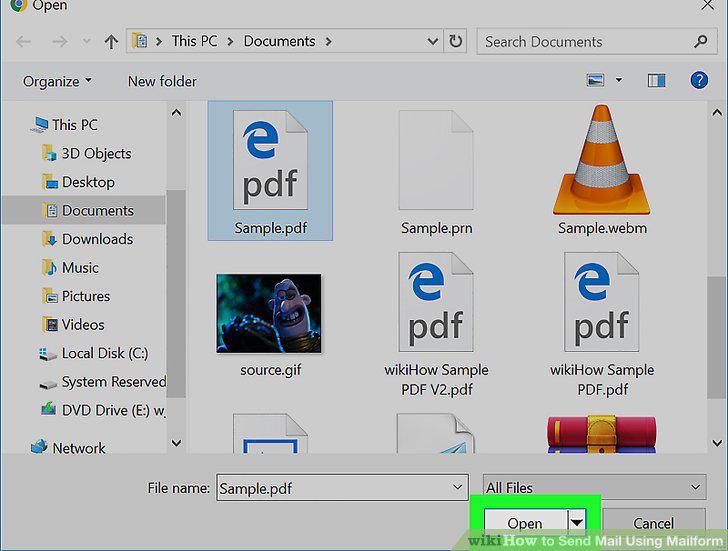This screenshot has height=551, width=728.
Task: Refresh the Documents folder
Action: pos(455,41)
